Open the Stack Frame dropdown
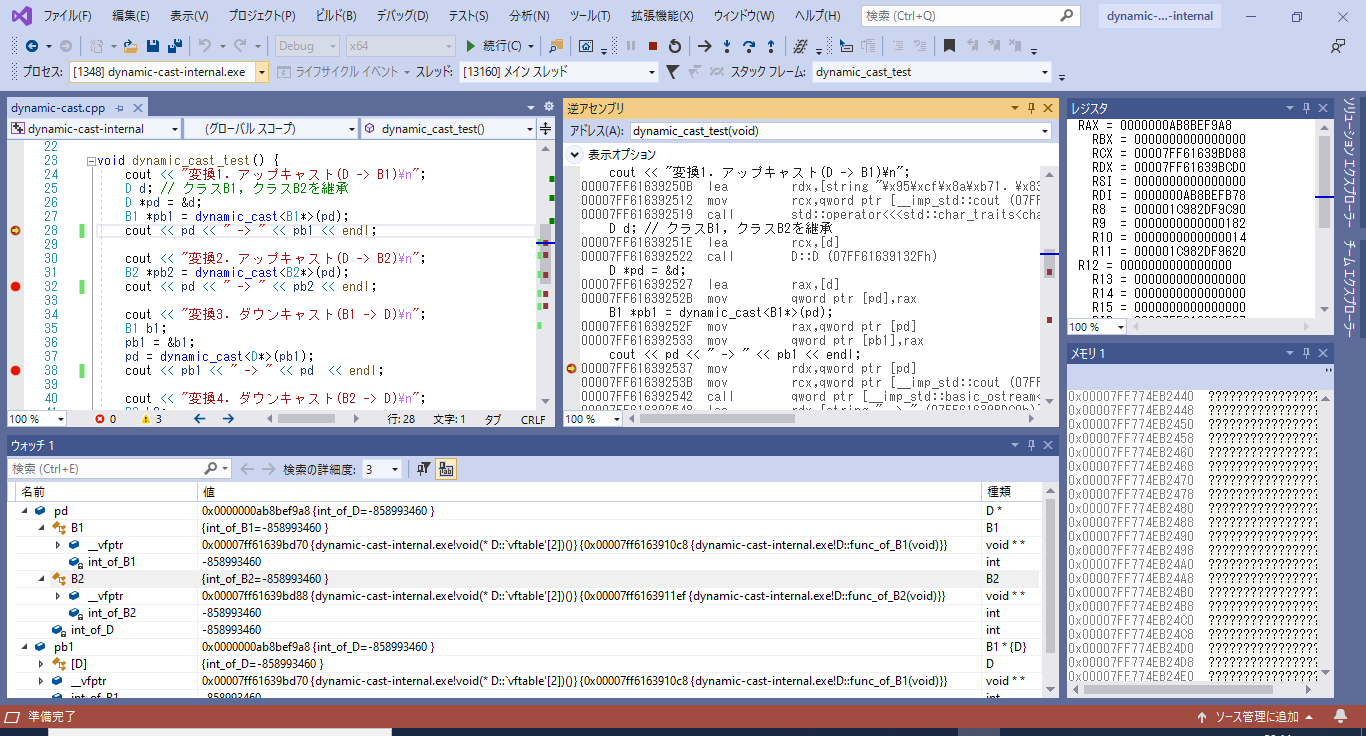1366x736 pixels. coord(1045,72)
